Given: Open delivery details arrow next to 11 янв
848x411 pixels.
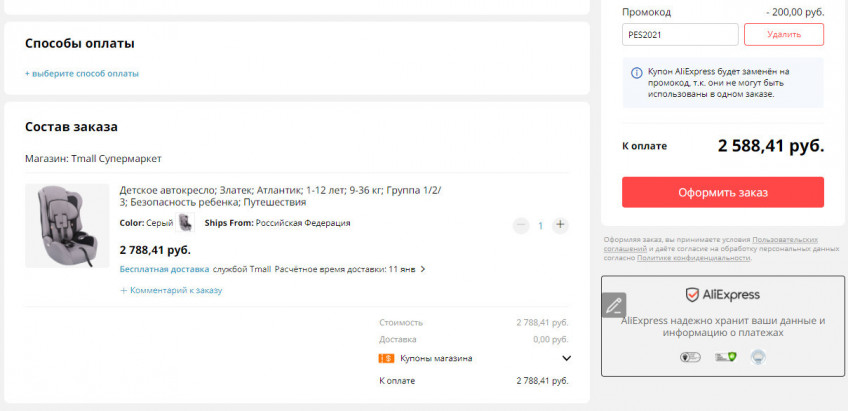Looking at the screenshot, I should point(423,269).
